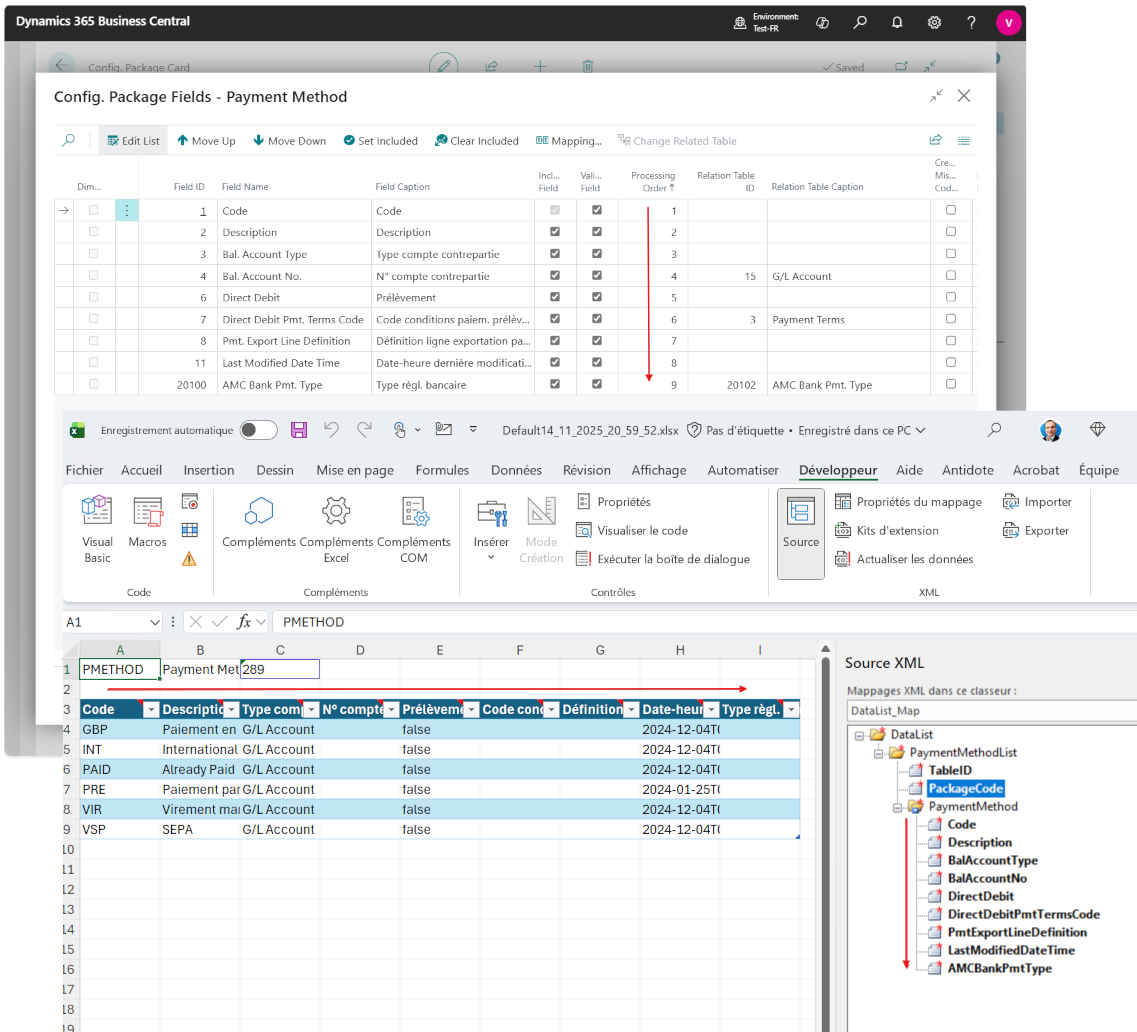The height and width of the screenshot is (1032, 1137).
Task: Expand the Name Box dropdown arrow
Action: tap(154, 622)
